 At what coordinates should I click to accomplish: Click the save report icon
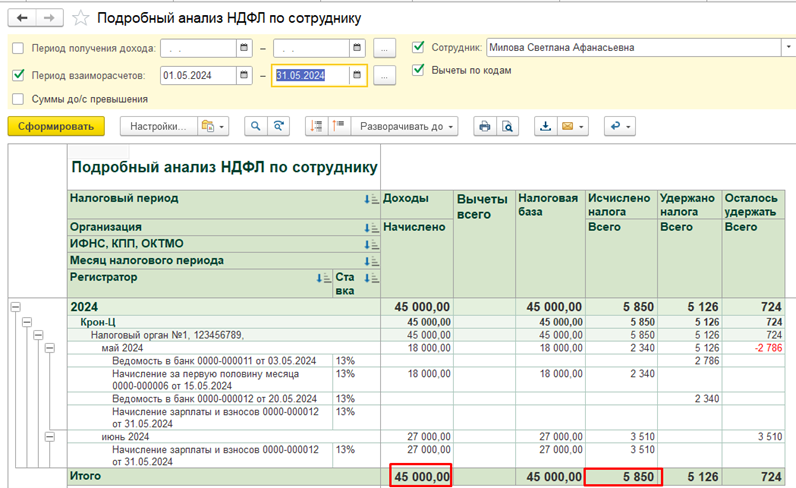click(x=545, y=127)
